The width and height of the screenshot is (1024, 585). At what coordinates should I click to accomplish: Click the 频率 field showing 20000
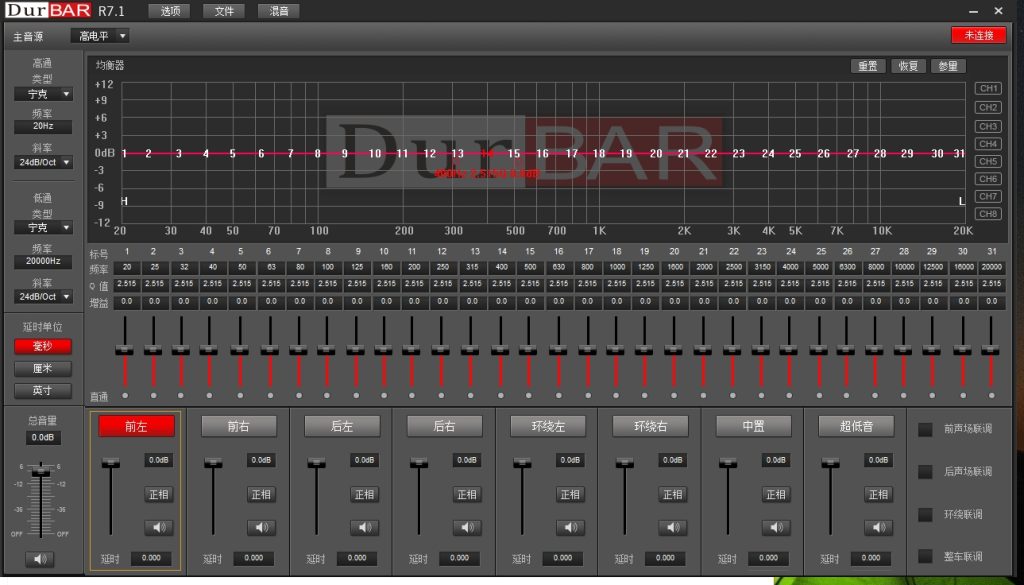(x=991, y=267)
